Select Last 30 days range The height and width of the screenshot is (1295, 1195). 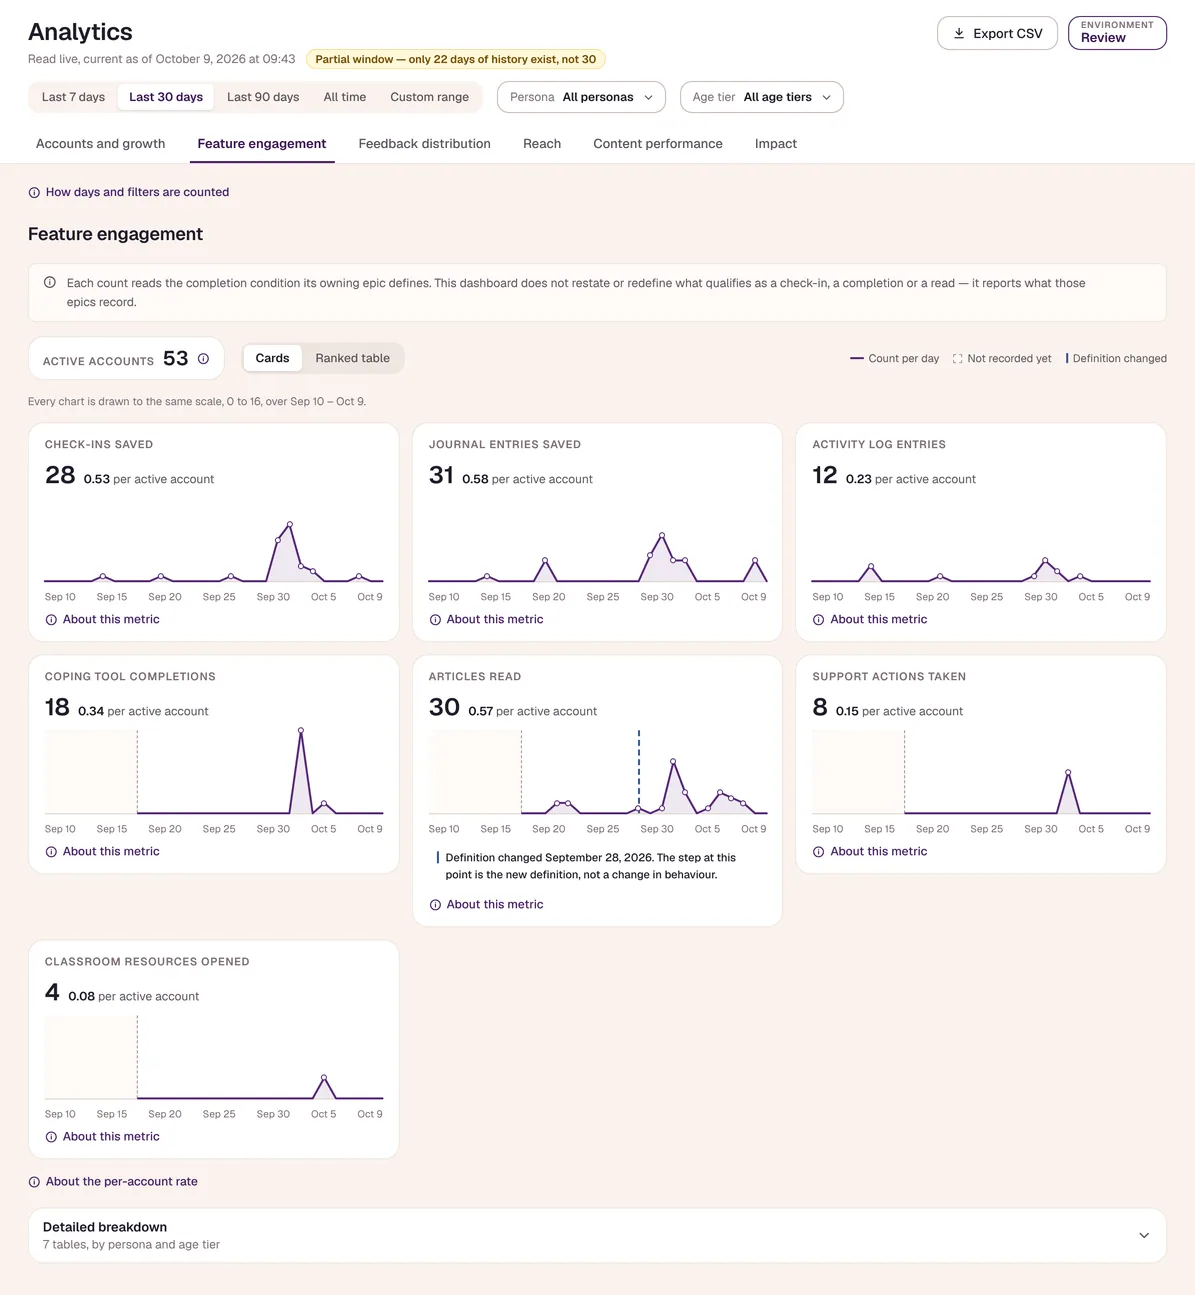166,97
